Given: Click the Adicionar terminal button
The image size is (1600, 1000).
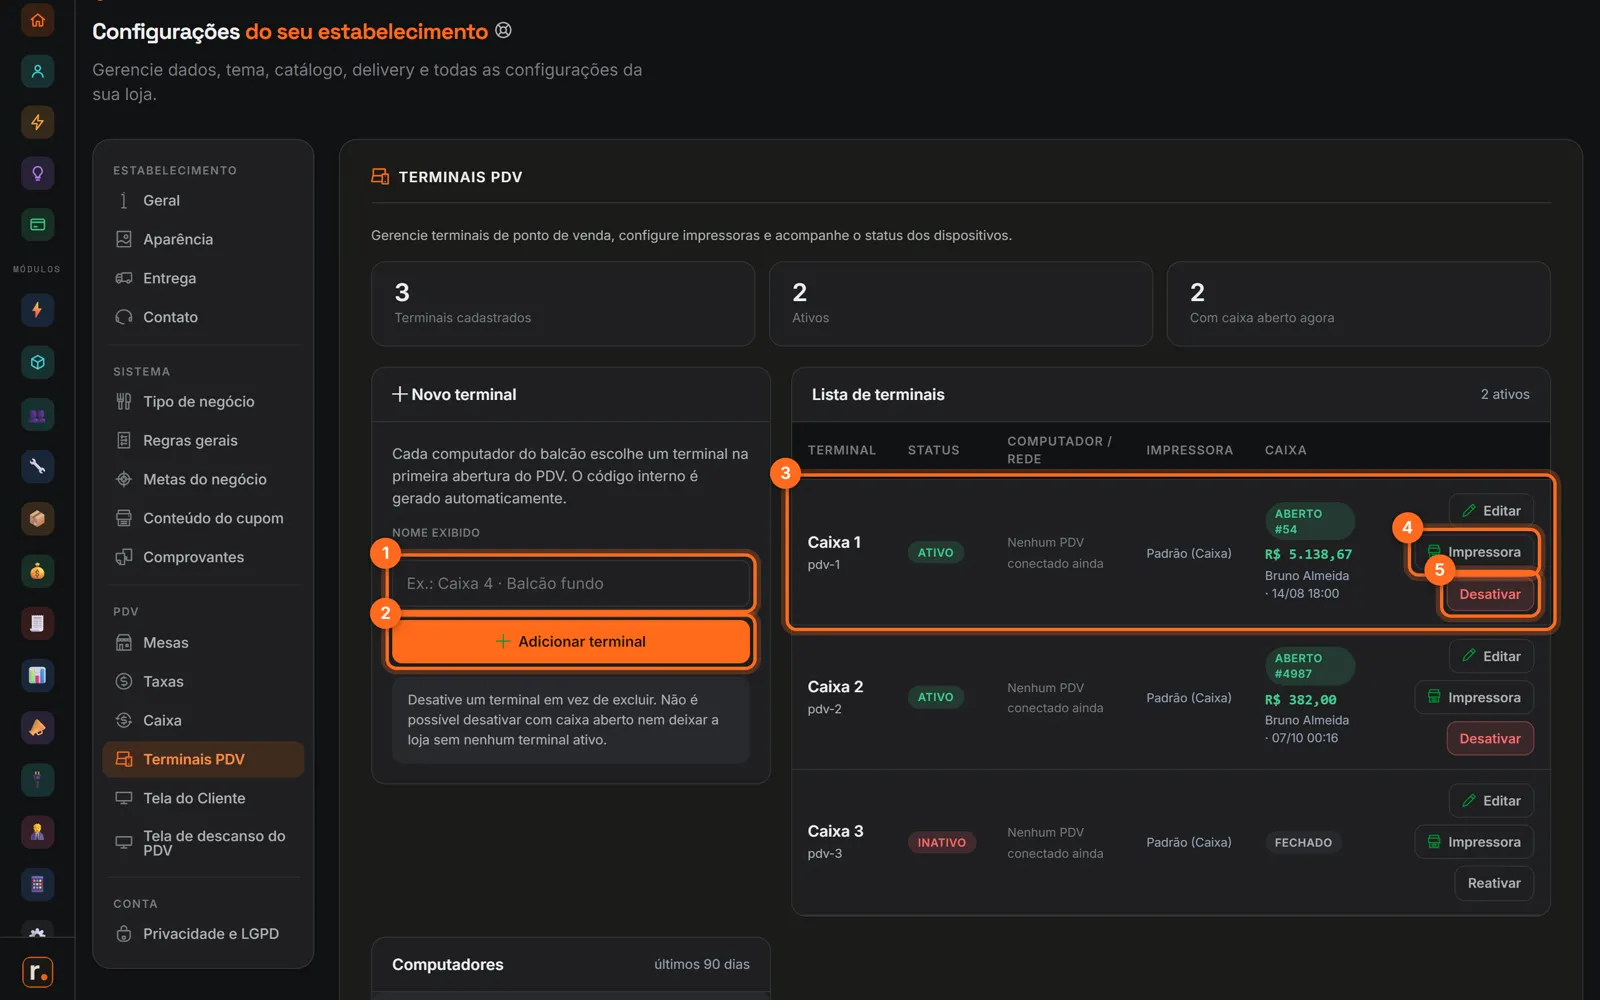Looking at the screenshot, I should coord(570,641).
